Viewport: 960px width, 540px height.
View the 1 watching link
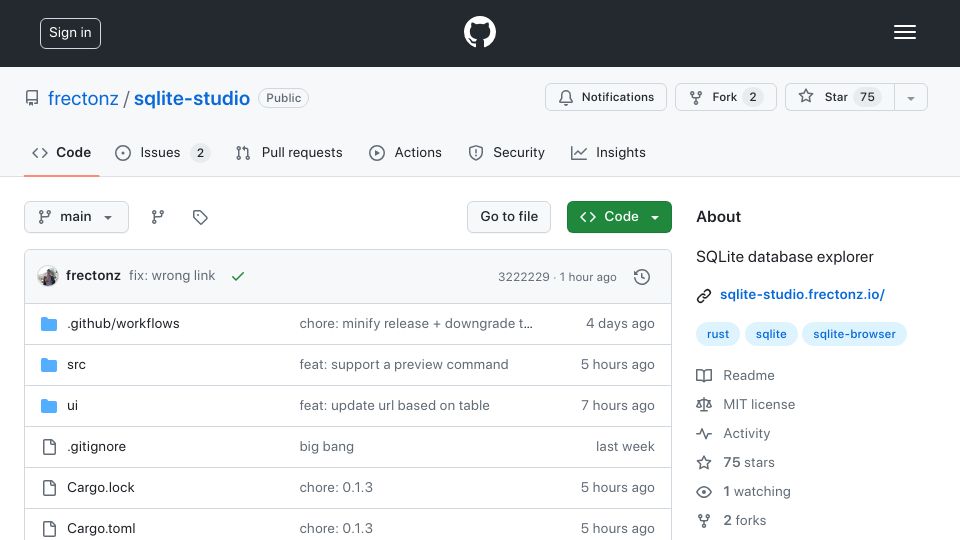(743, 492)
